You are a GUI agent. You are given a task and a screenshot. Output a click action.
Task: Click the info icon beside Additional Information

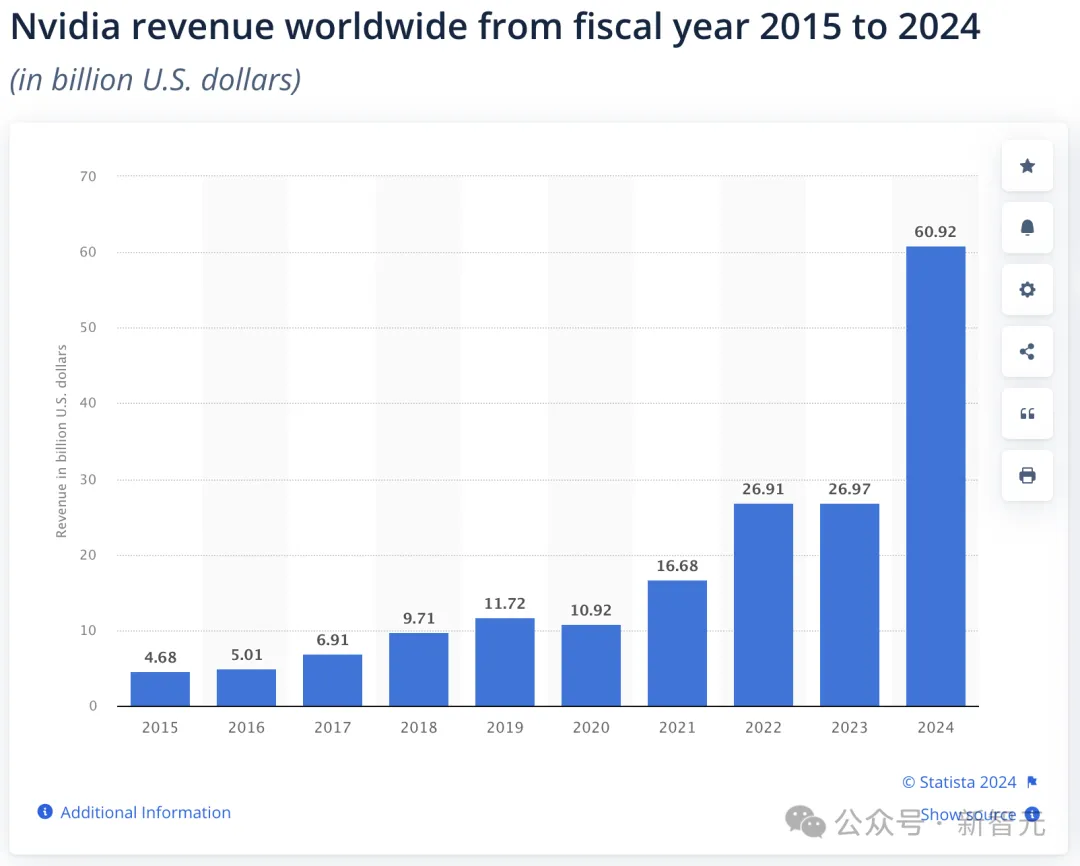45,812
